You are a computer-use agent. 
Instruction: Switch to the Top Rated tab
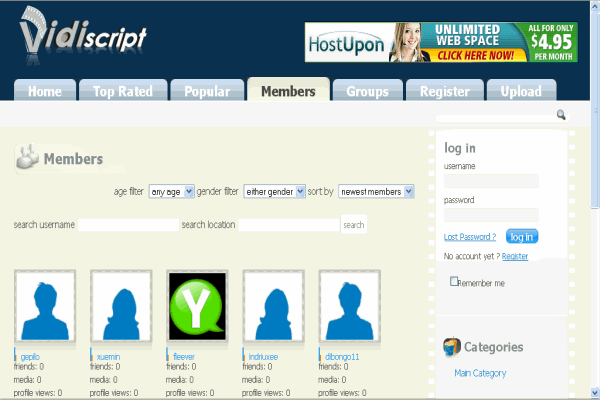(x=122, y=91)
